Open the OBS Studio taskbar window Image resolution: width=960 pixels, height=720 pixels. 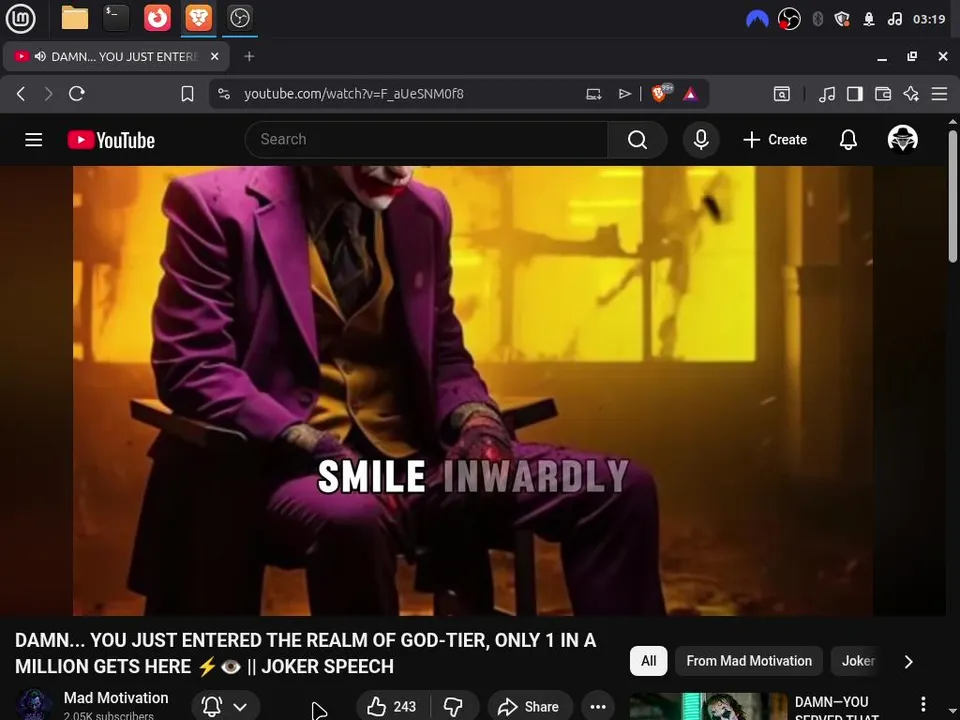click(x=239, y=18)
